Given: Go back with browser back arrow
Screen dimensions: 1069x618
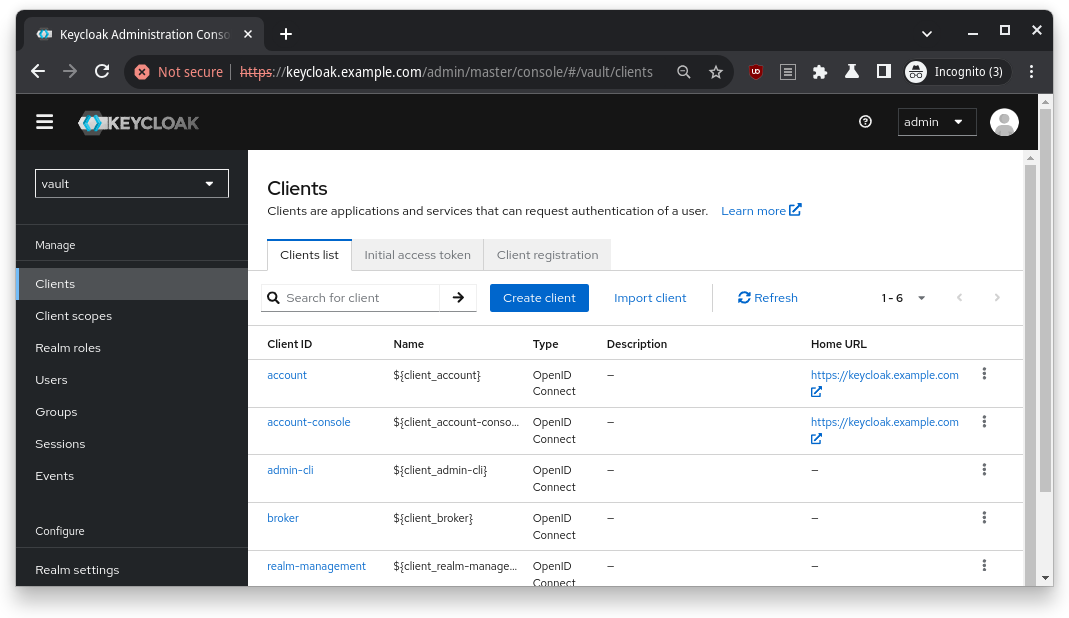Looking at the screenshot, I should [x=38, y=72].
